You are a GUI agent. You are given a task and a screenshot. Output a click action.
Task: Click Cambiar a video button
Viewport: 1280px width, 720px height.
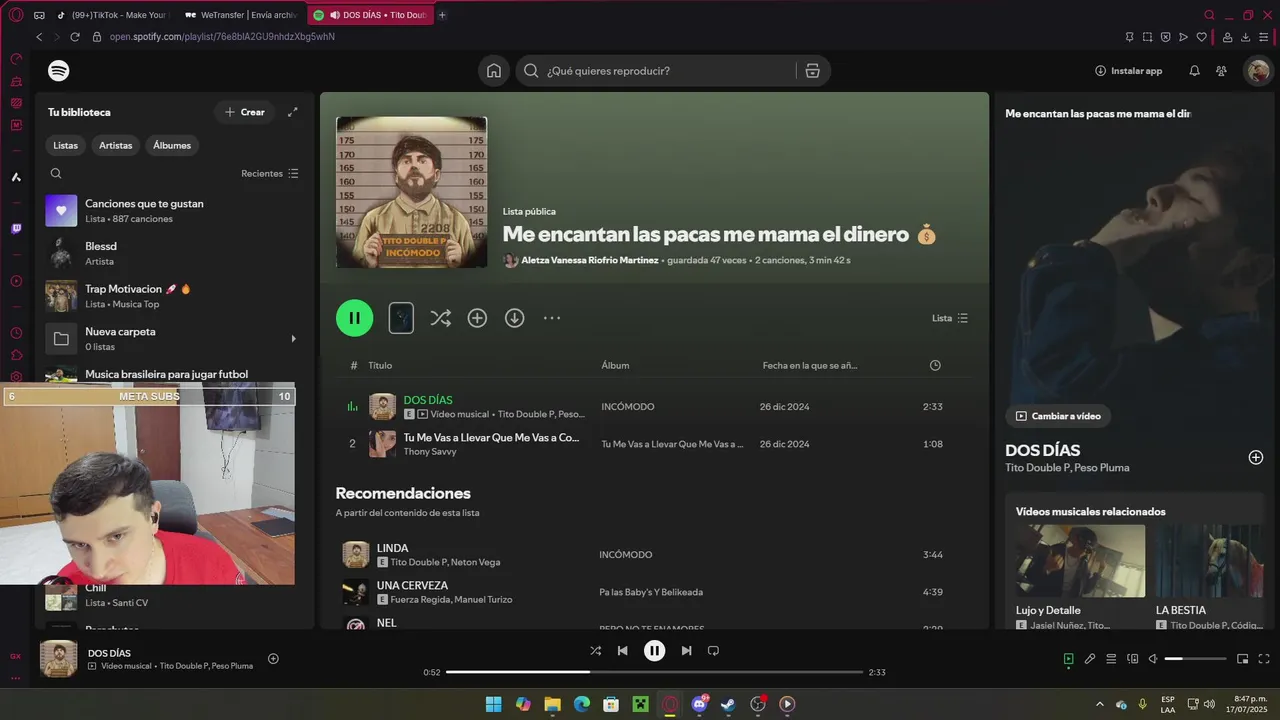click(1058, 416)
